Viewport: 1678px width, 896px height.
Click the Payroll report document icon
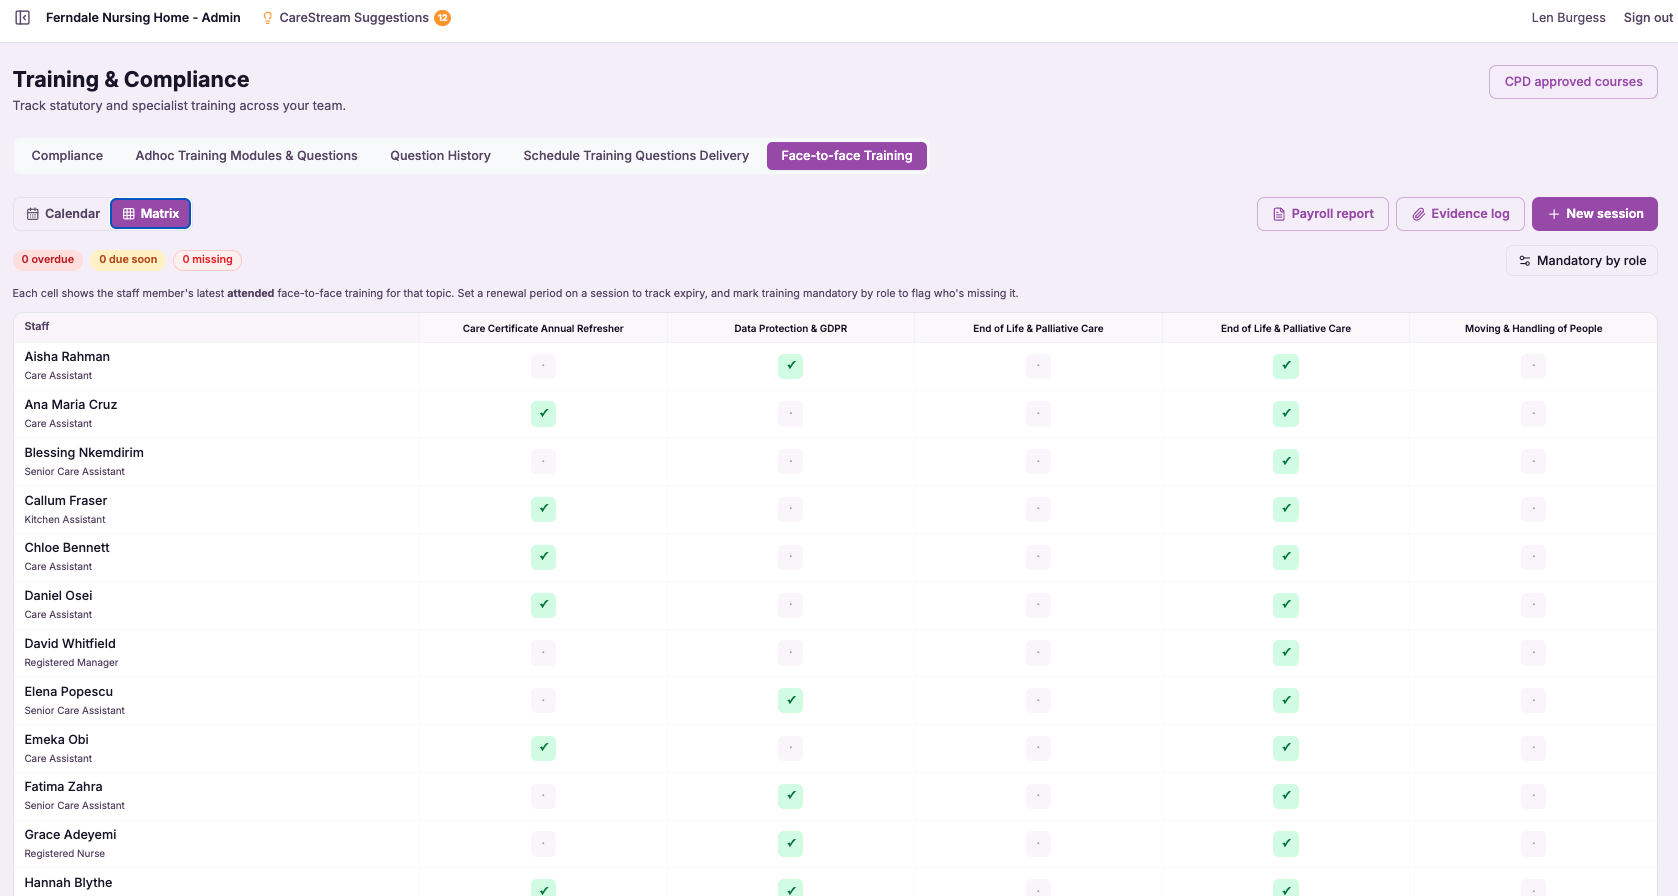[x=1279, y=214]
